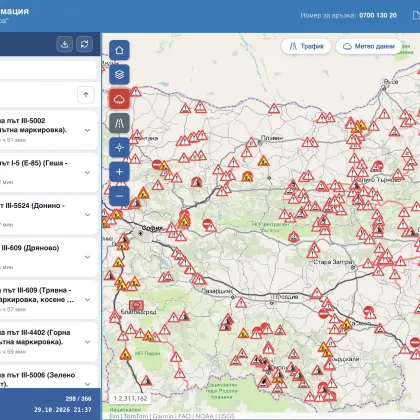The image size is (420, 420).
Task: Toggle the red weather cloud map button
Action: (x=119, y=99)
